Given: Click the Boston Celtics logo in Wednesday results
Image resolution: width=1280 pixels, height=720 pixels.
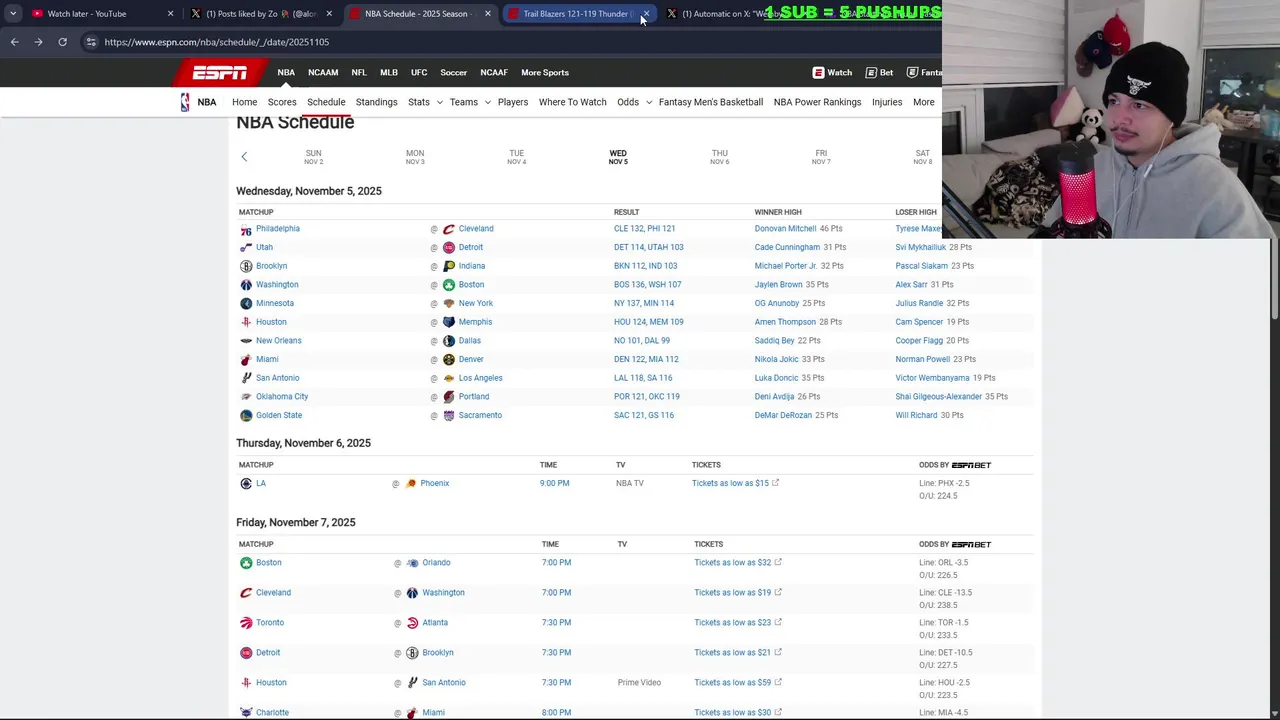Looking at the screenshot, I should coord(449,285).
